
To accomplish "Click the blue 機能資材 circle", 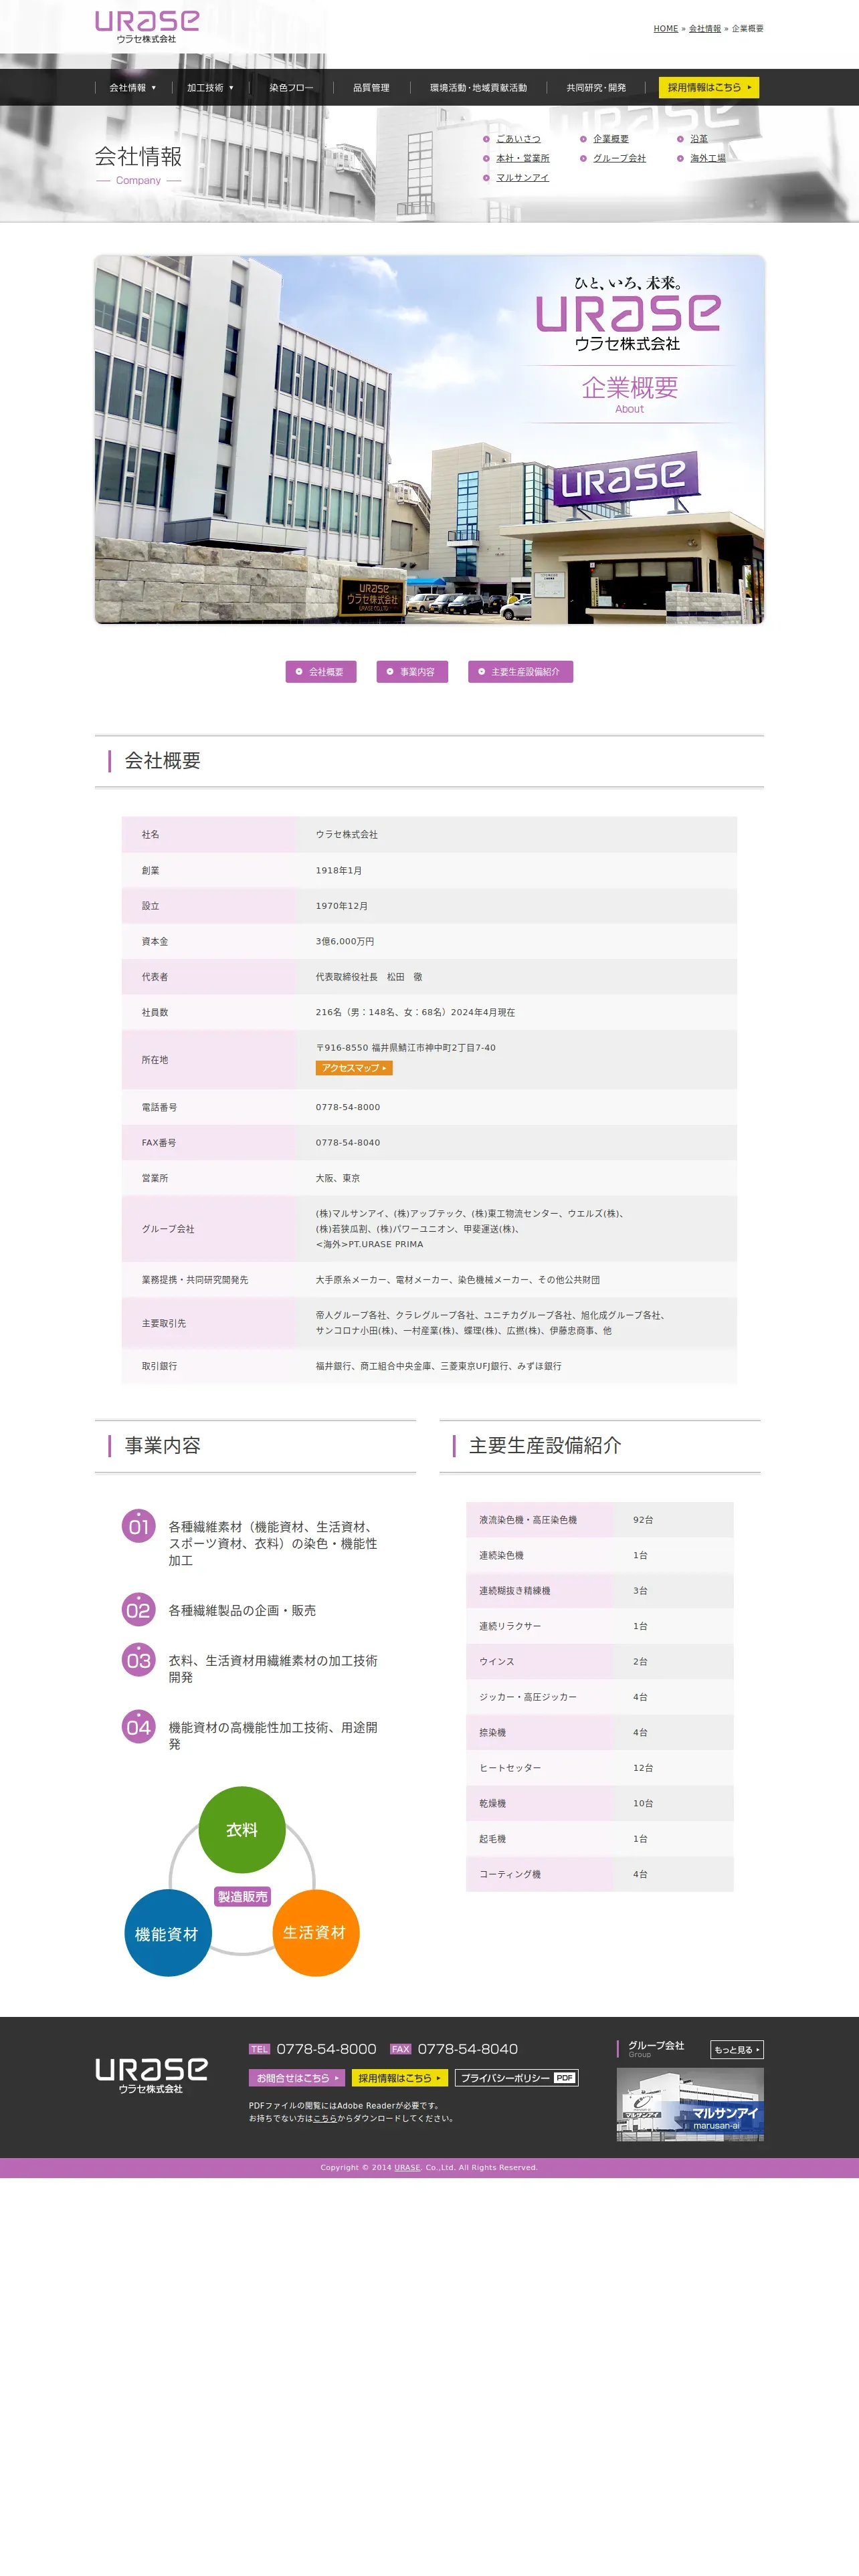I will [167, 1933].
